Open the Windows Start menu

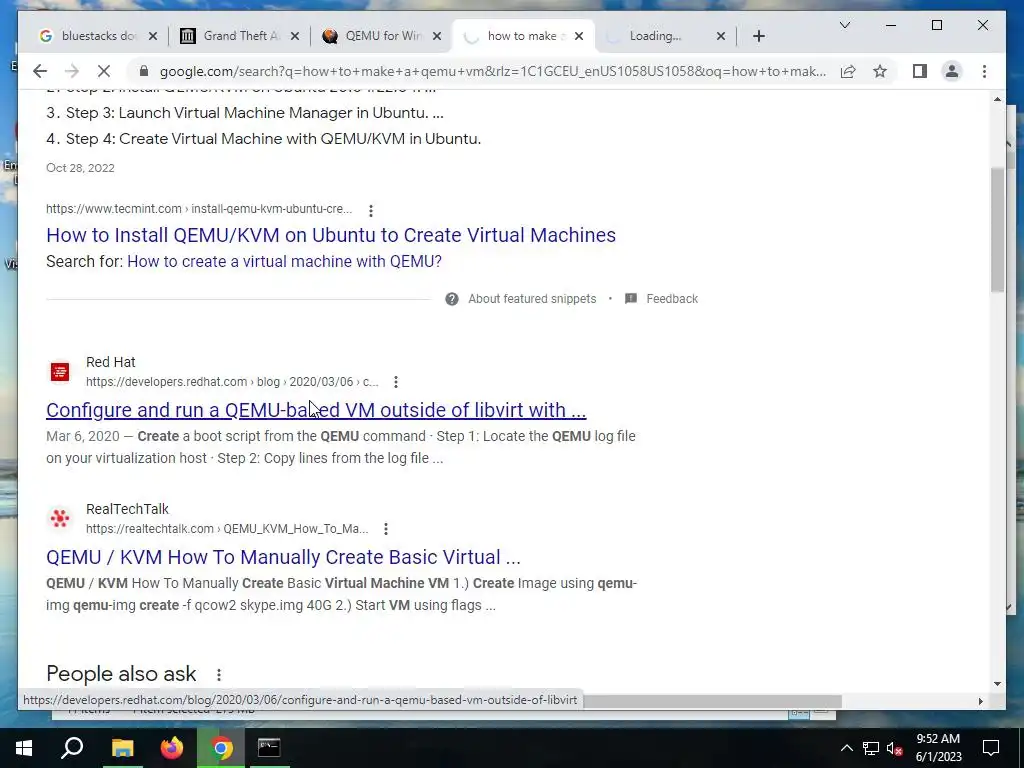tap(24, 748)
